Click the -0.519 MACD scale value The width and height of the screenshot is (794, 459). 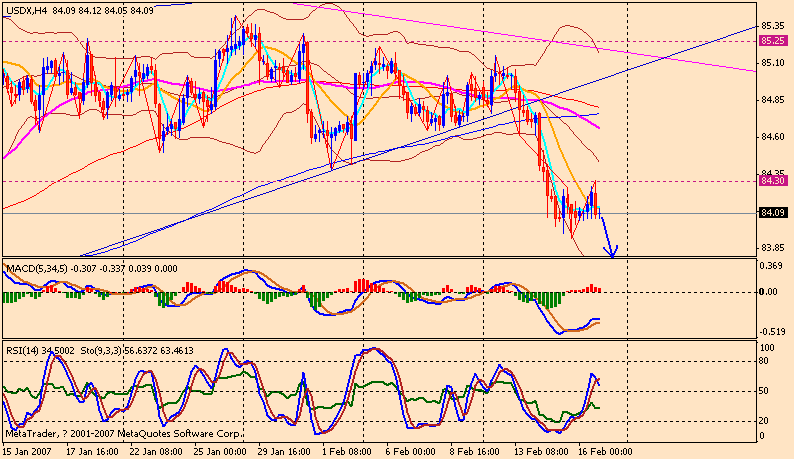pos(772,332)
